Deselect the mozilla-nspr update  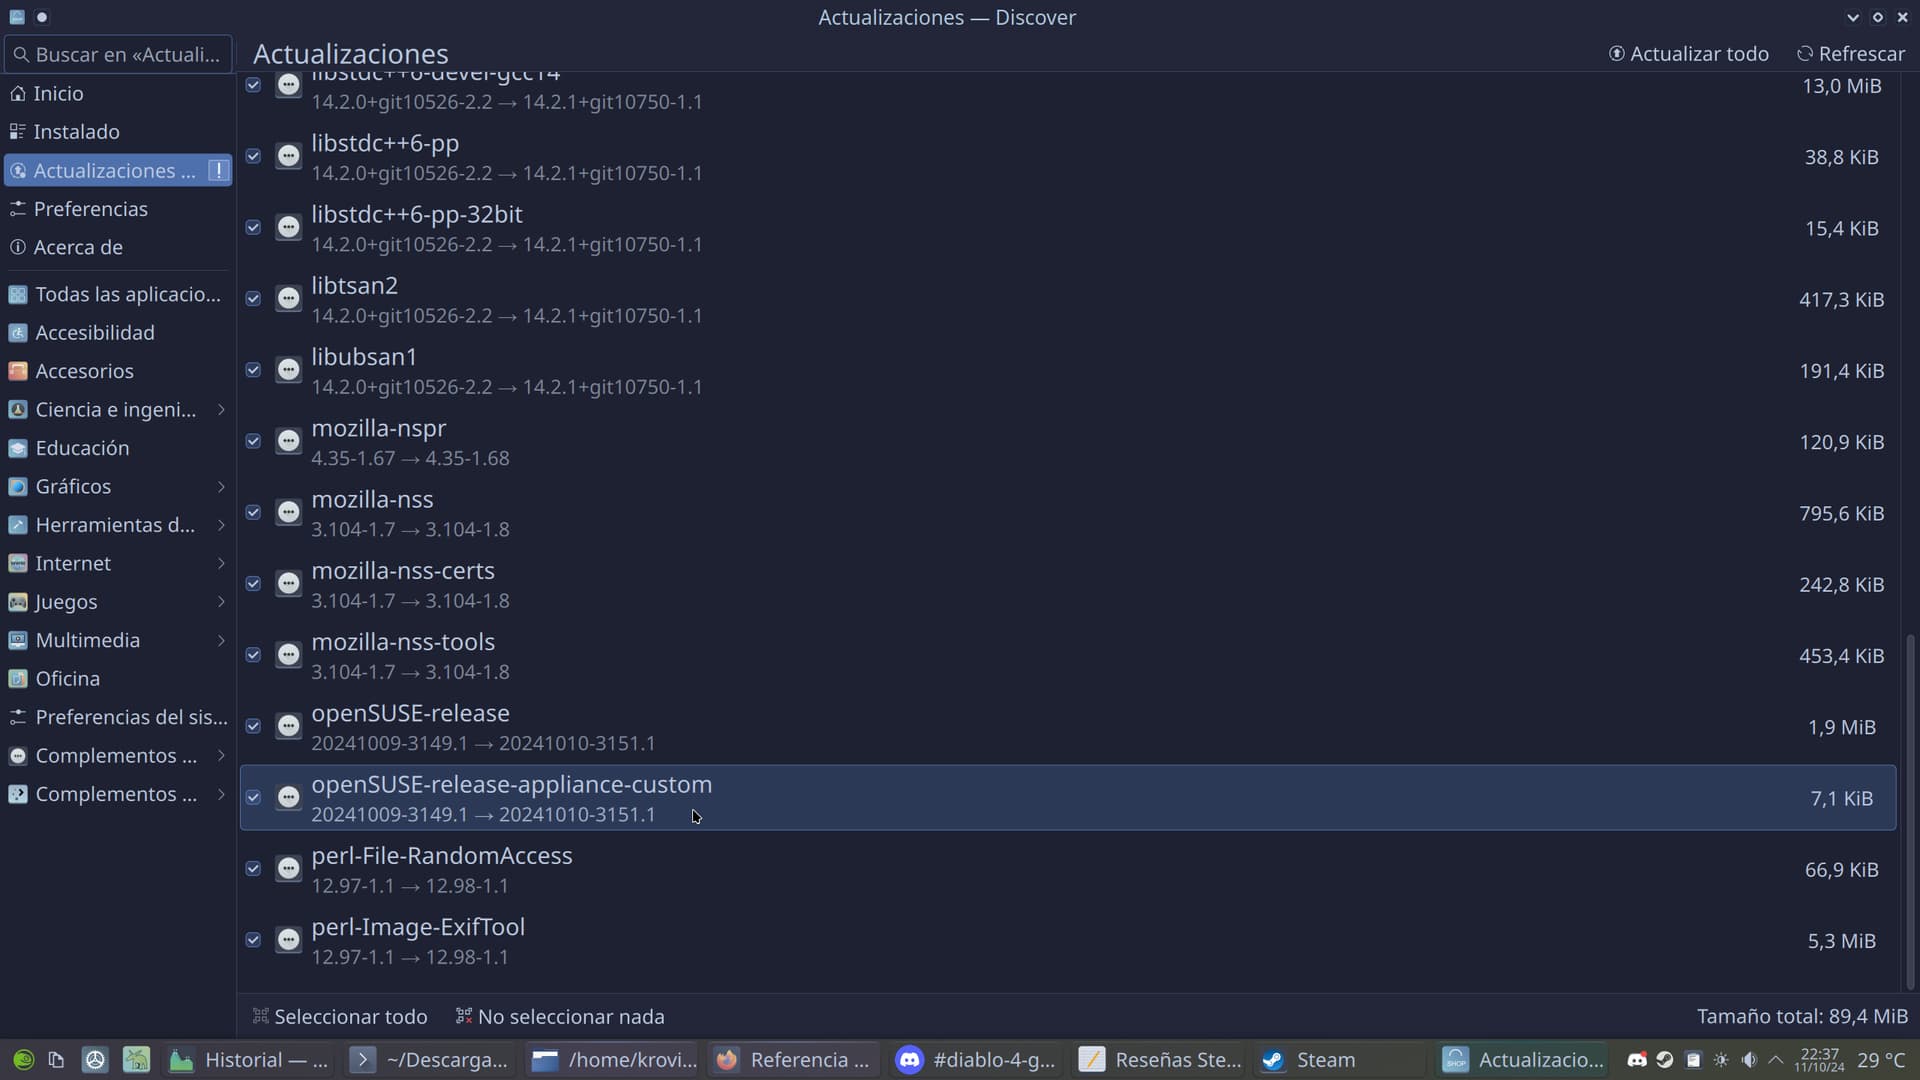[x=253, y=441]
